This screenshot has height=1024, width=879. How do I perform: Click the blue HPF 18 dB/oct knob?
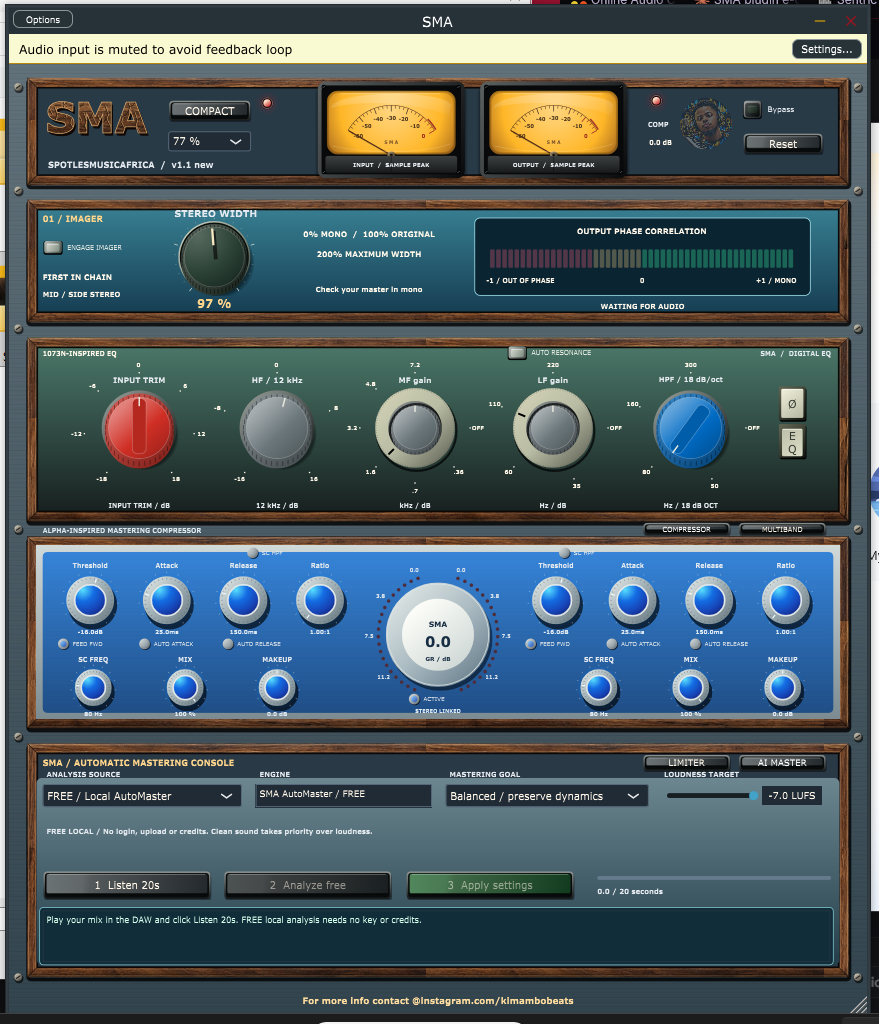click(690, 430)
